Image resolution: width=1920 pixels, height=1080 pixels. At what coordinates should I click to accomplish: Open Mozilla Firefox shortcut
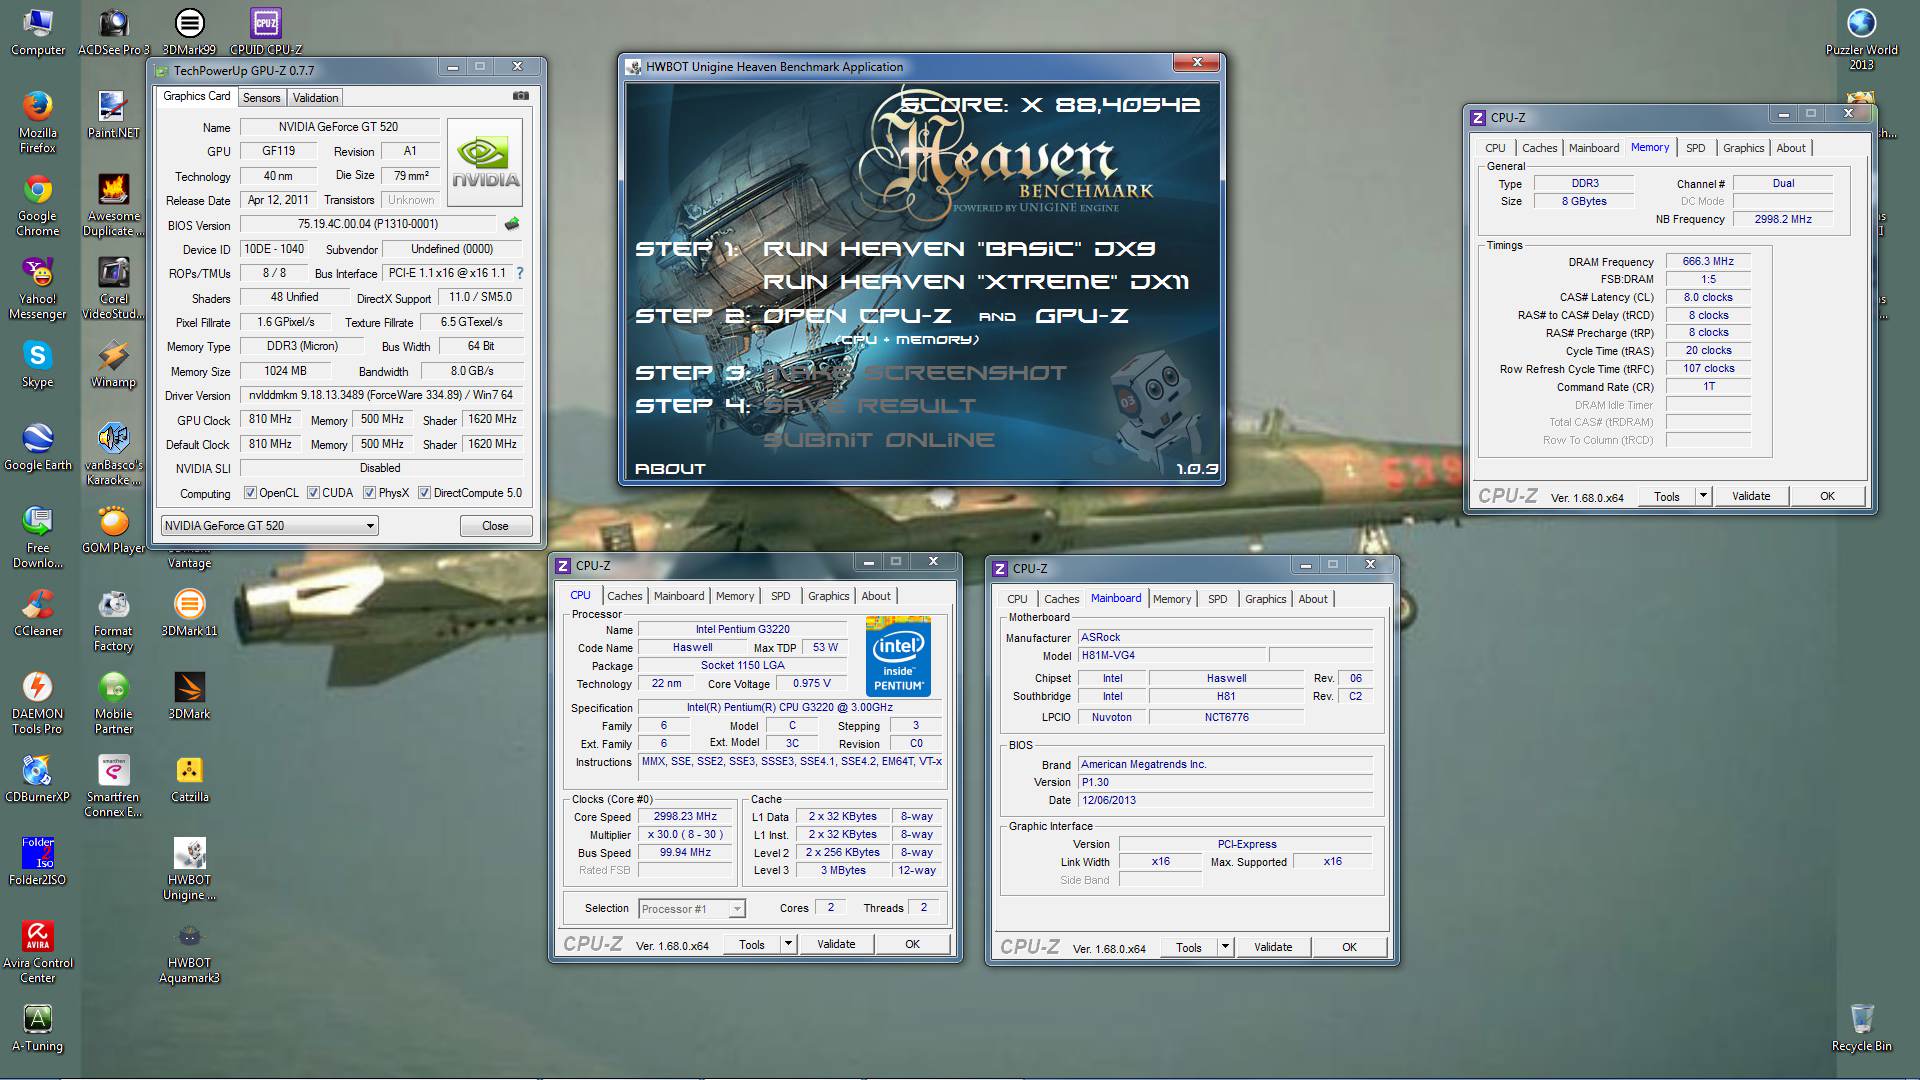click(37, 121)
